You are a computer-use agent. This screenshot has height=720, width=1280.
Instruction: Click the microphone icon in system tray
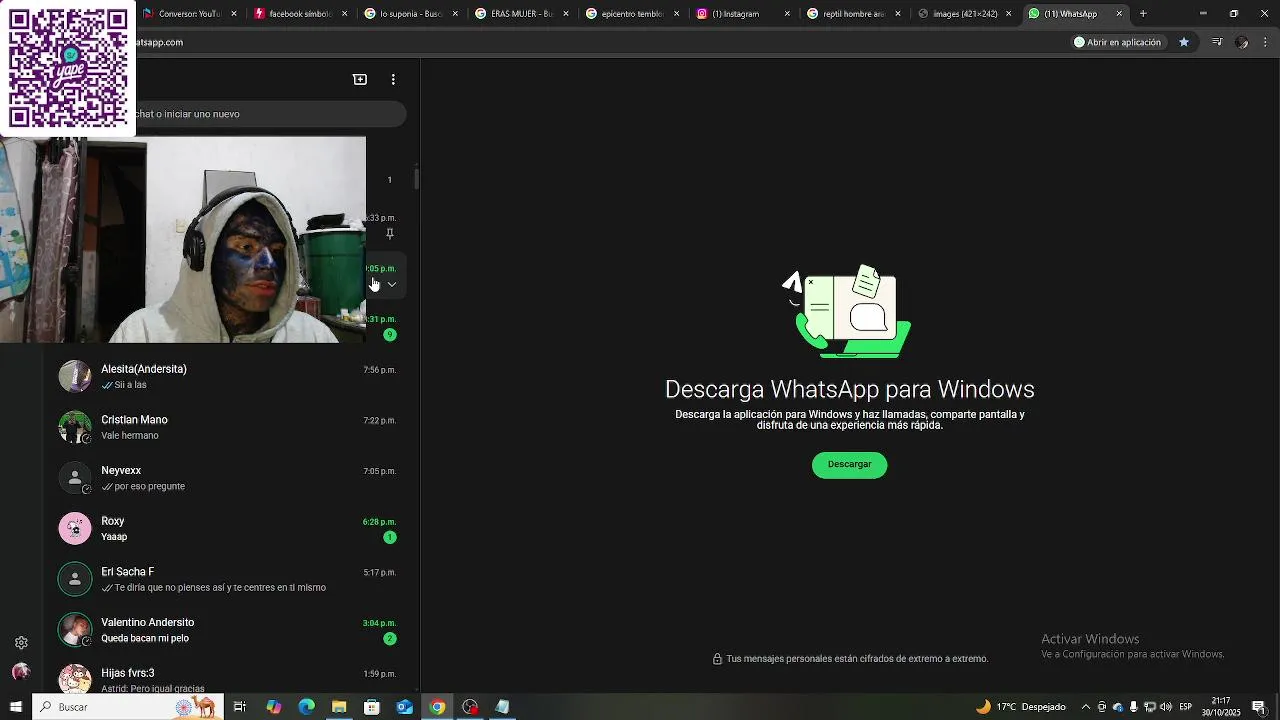click(1133, 707)
